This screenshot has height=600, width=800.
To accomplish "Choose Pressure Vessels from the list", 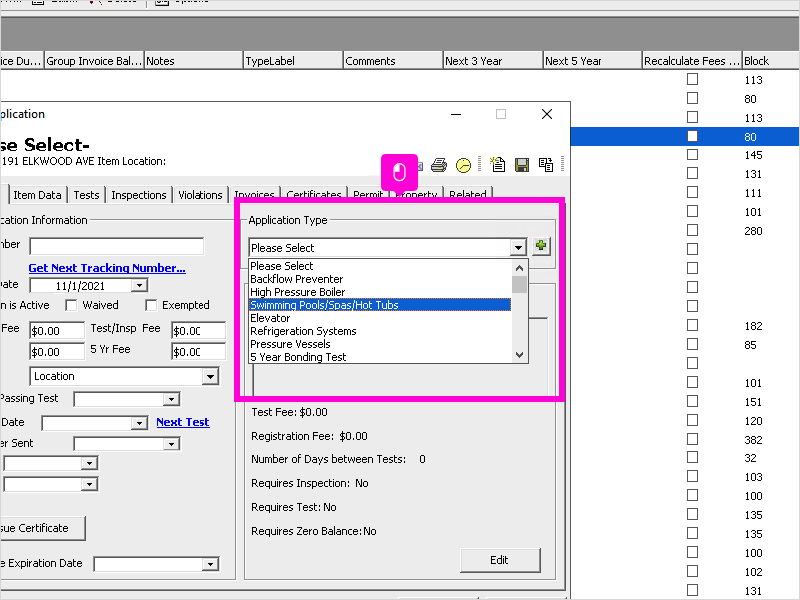I will tap(380, 344).
